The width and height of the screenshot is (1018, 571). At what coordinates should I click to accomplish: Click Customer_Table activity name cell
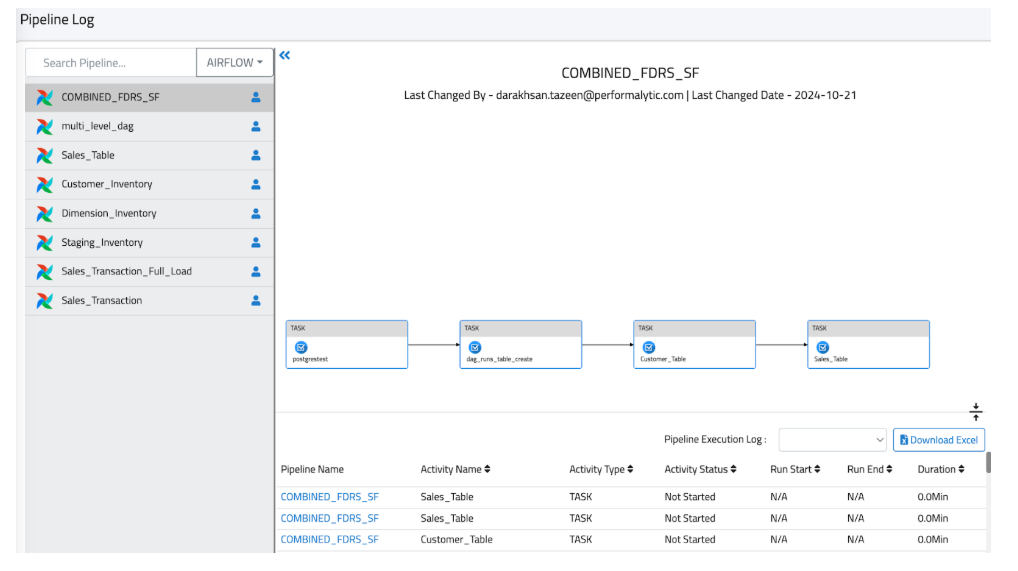456,540
